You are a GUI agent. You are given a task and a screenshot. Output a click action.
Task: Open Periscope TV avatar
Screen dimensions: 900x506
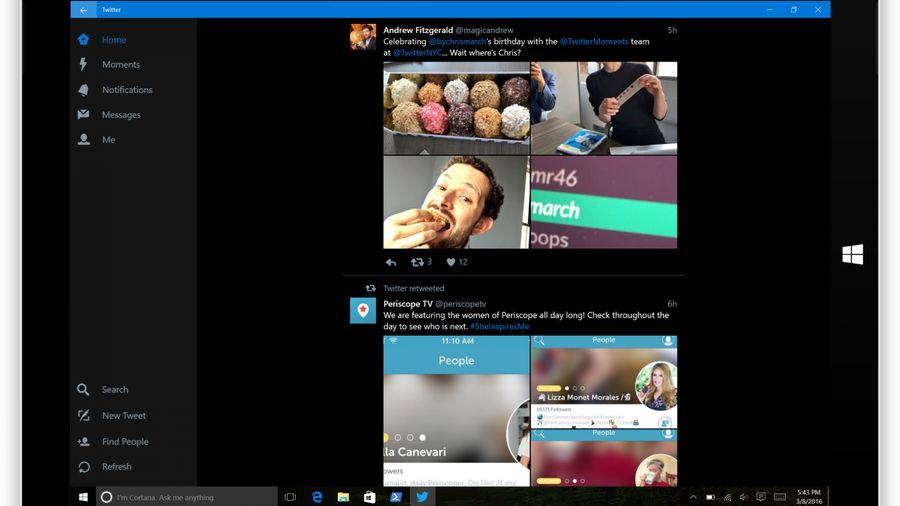363,310
